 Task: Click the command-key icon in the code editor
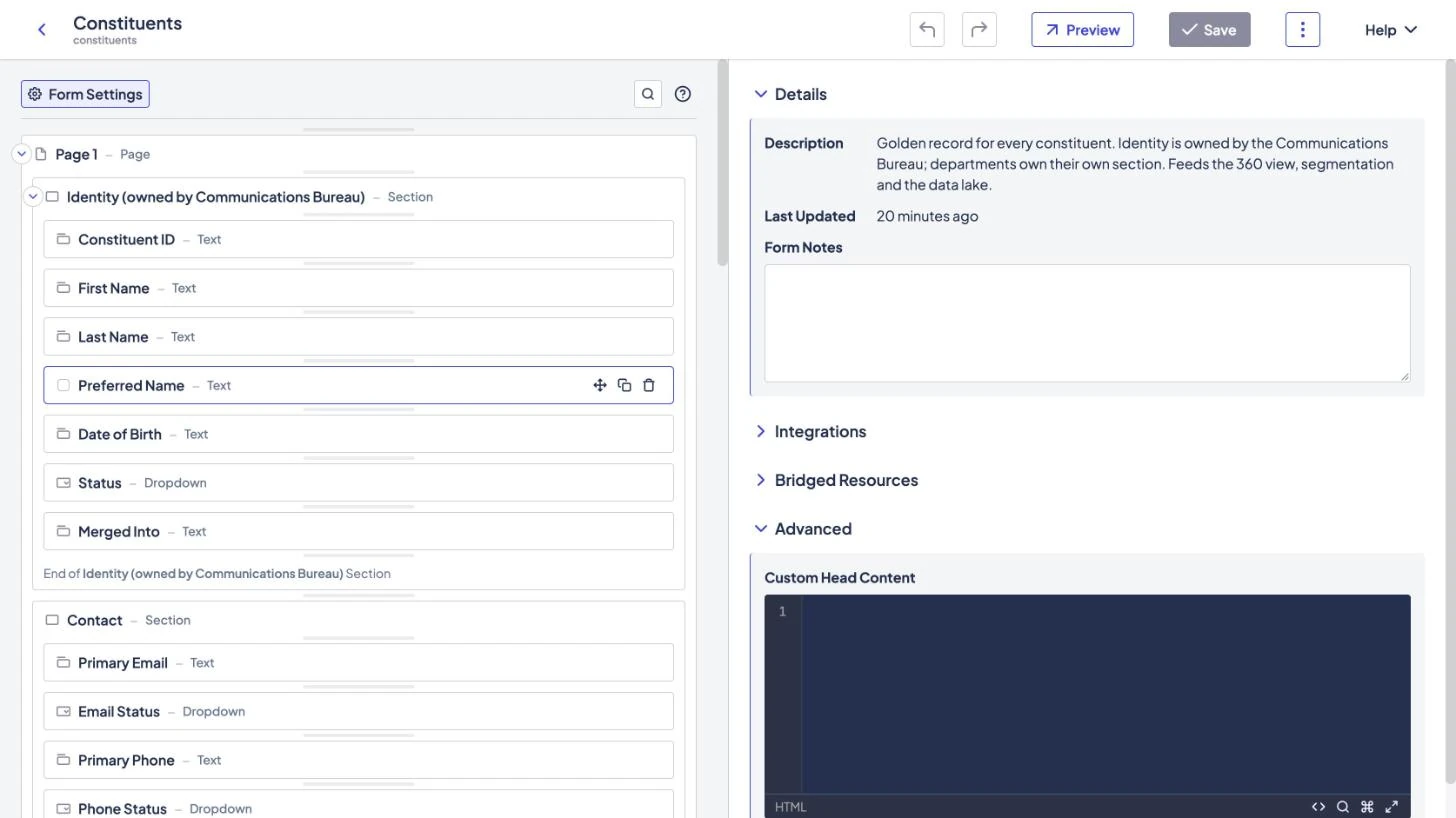click(1367, 807)
